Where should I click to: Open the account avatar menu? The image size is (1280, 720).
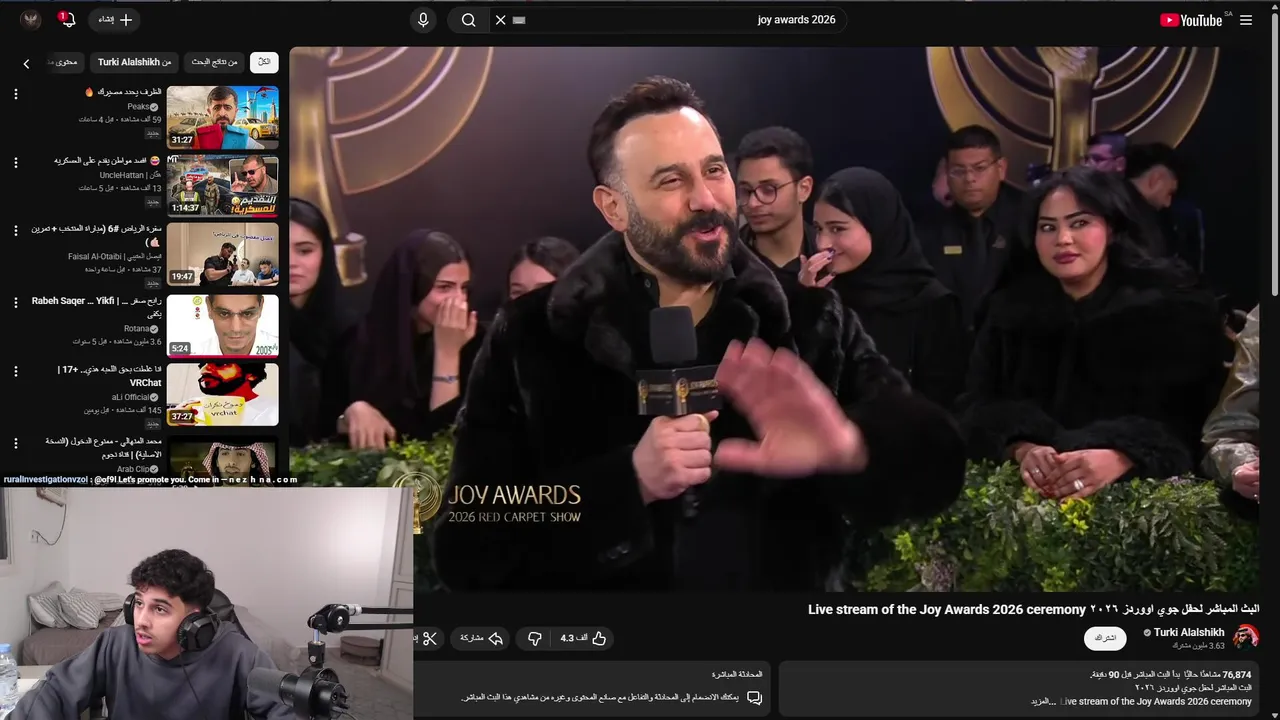point(30,20)
